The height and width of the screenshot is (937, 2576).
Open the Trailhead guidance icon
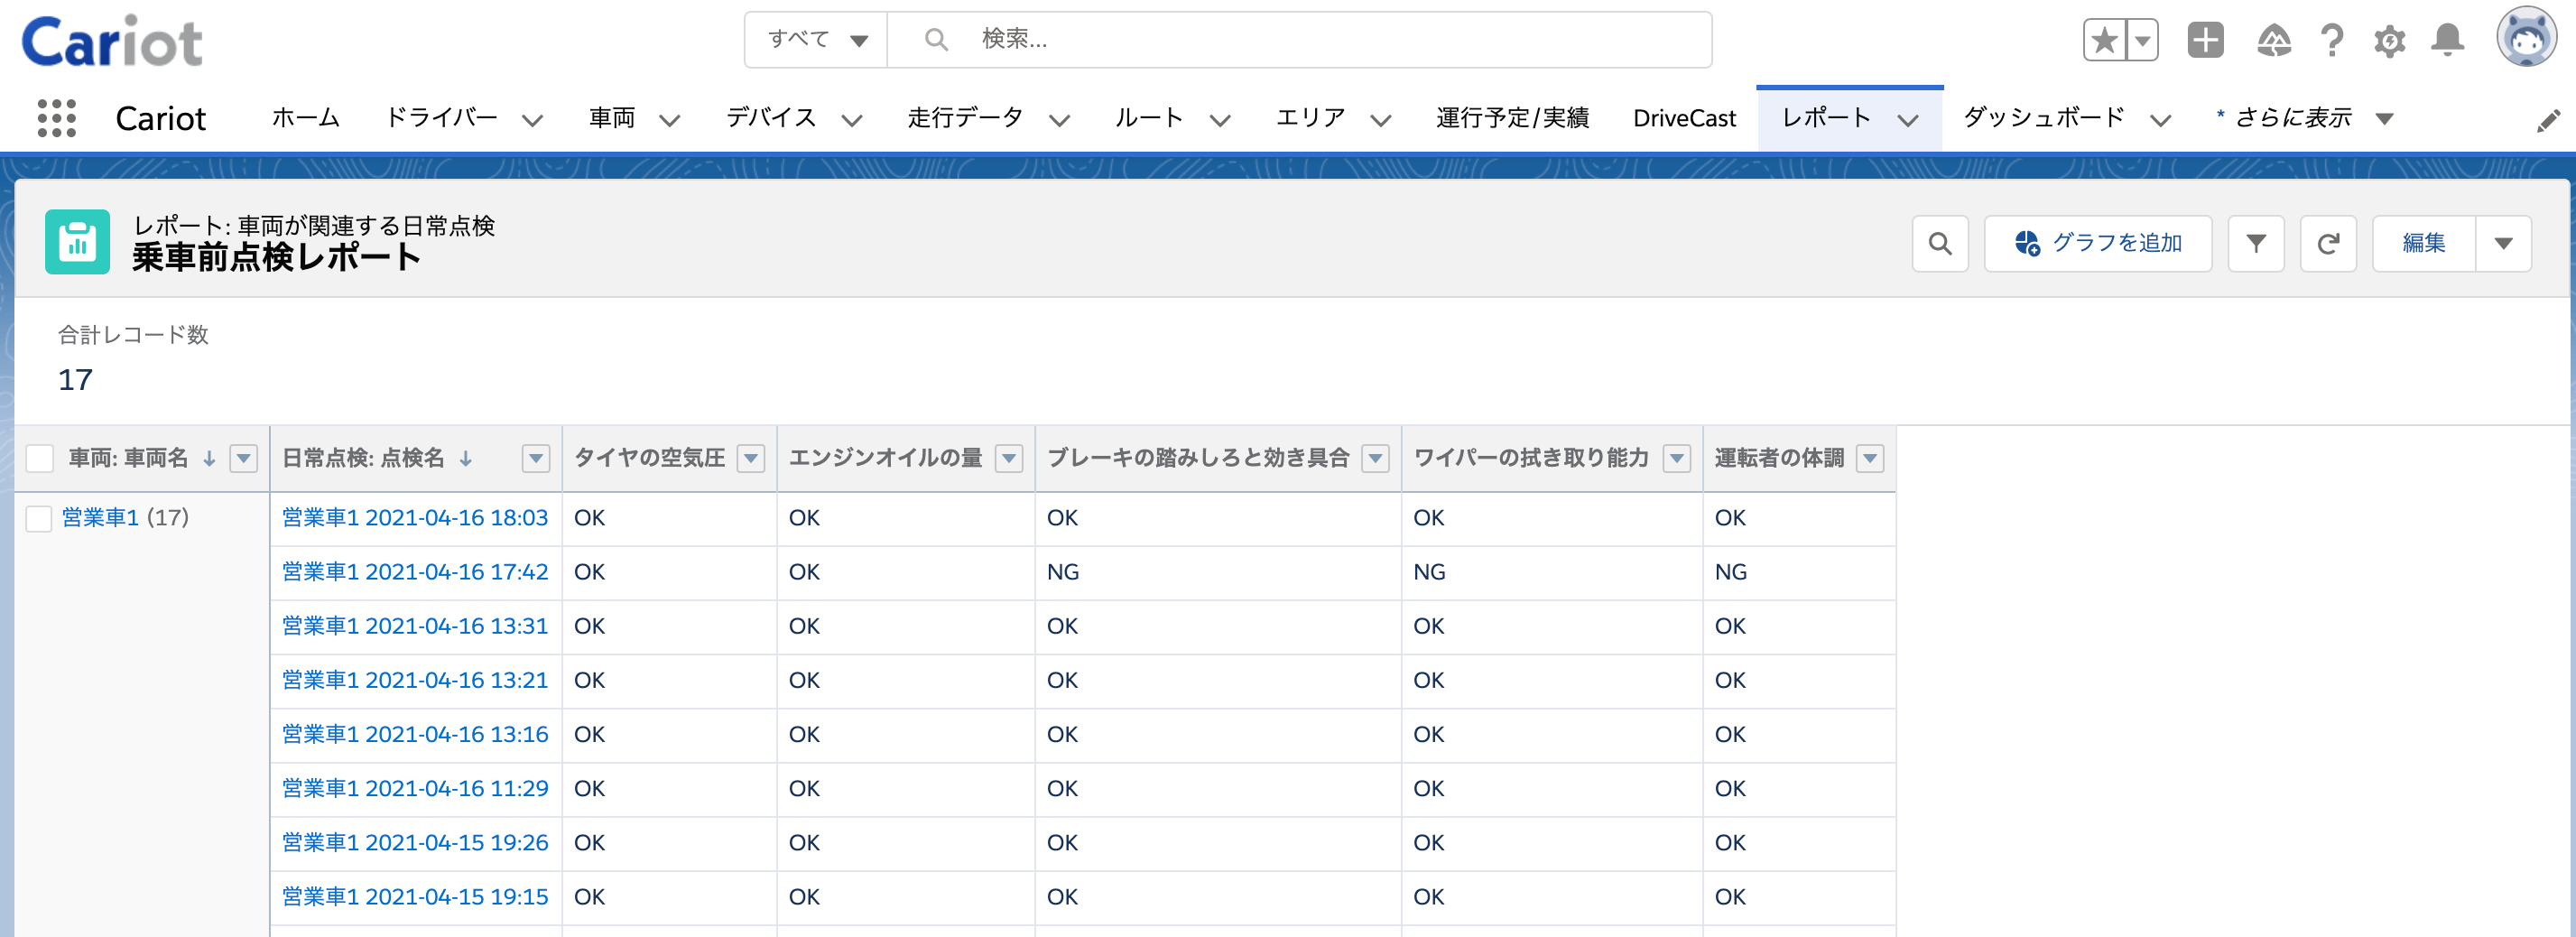point(2274,40)
